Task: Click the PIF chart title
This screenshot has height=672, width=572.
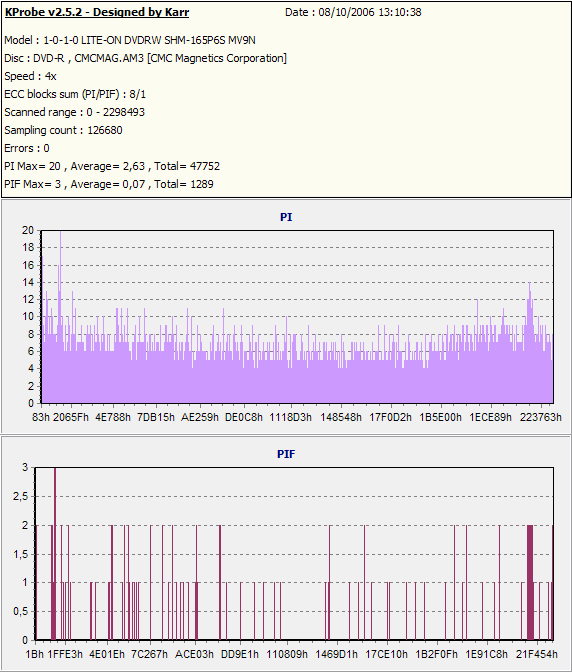Action: 286,454
